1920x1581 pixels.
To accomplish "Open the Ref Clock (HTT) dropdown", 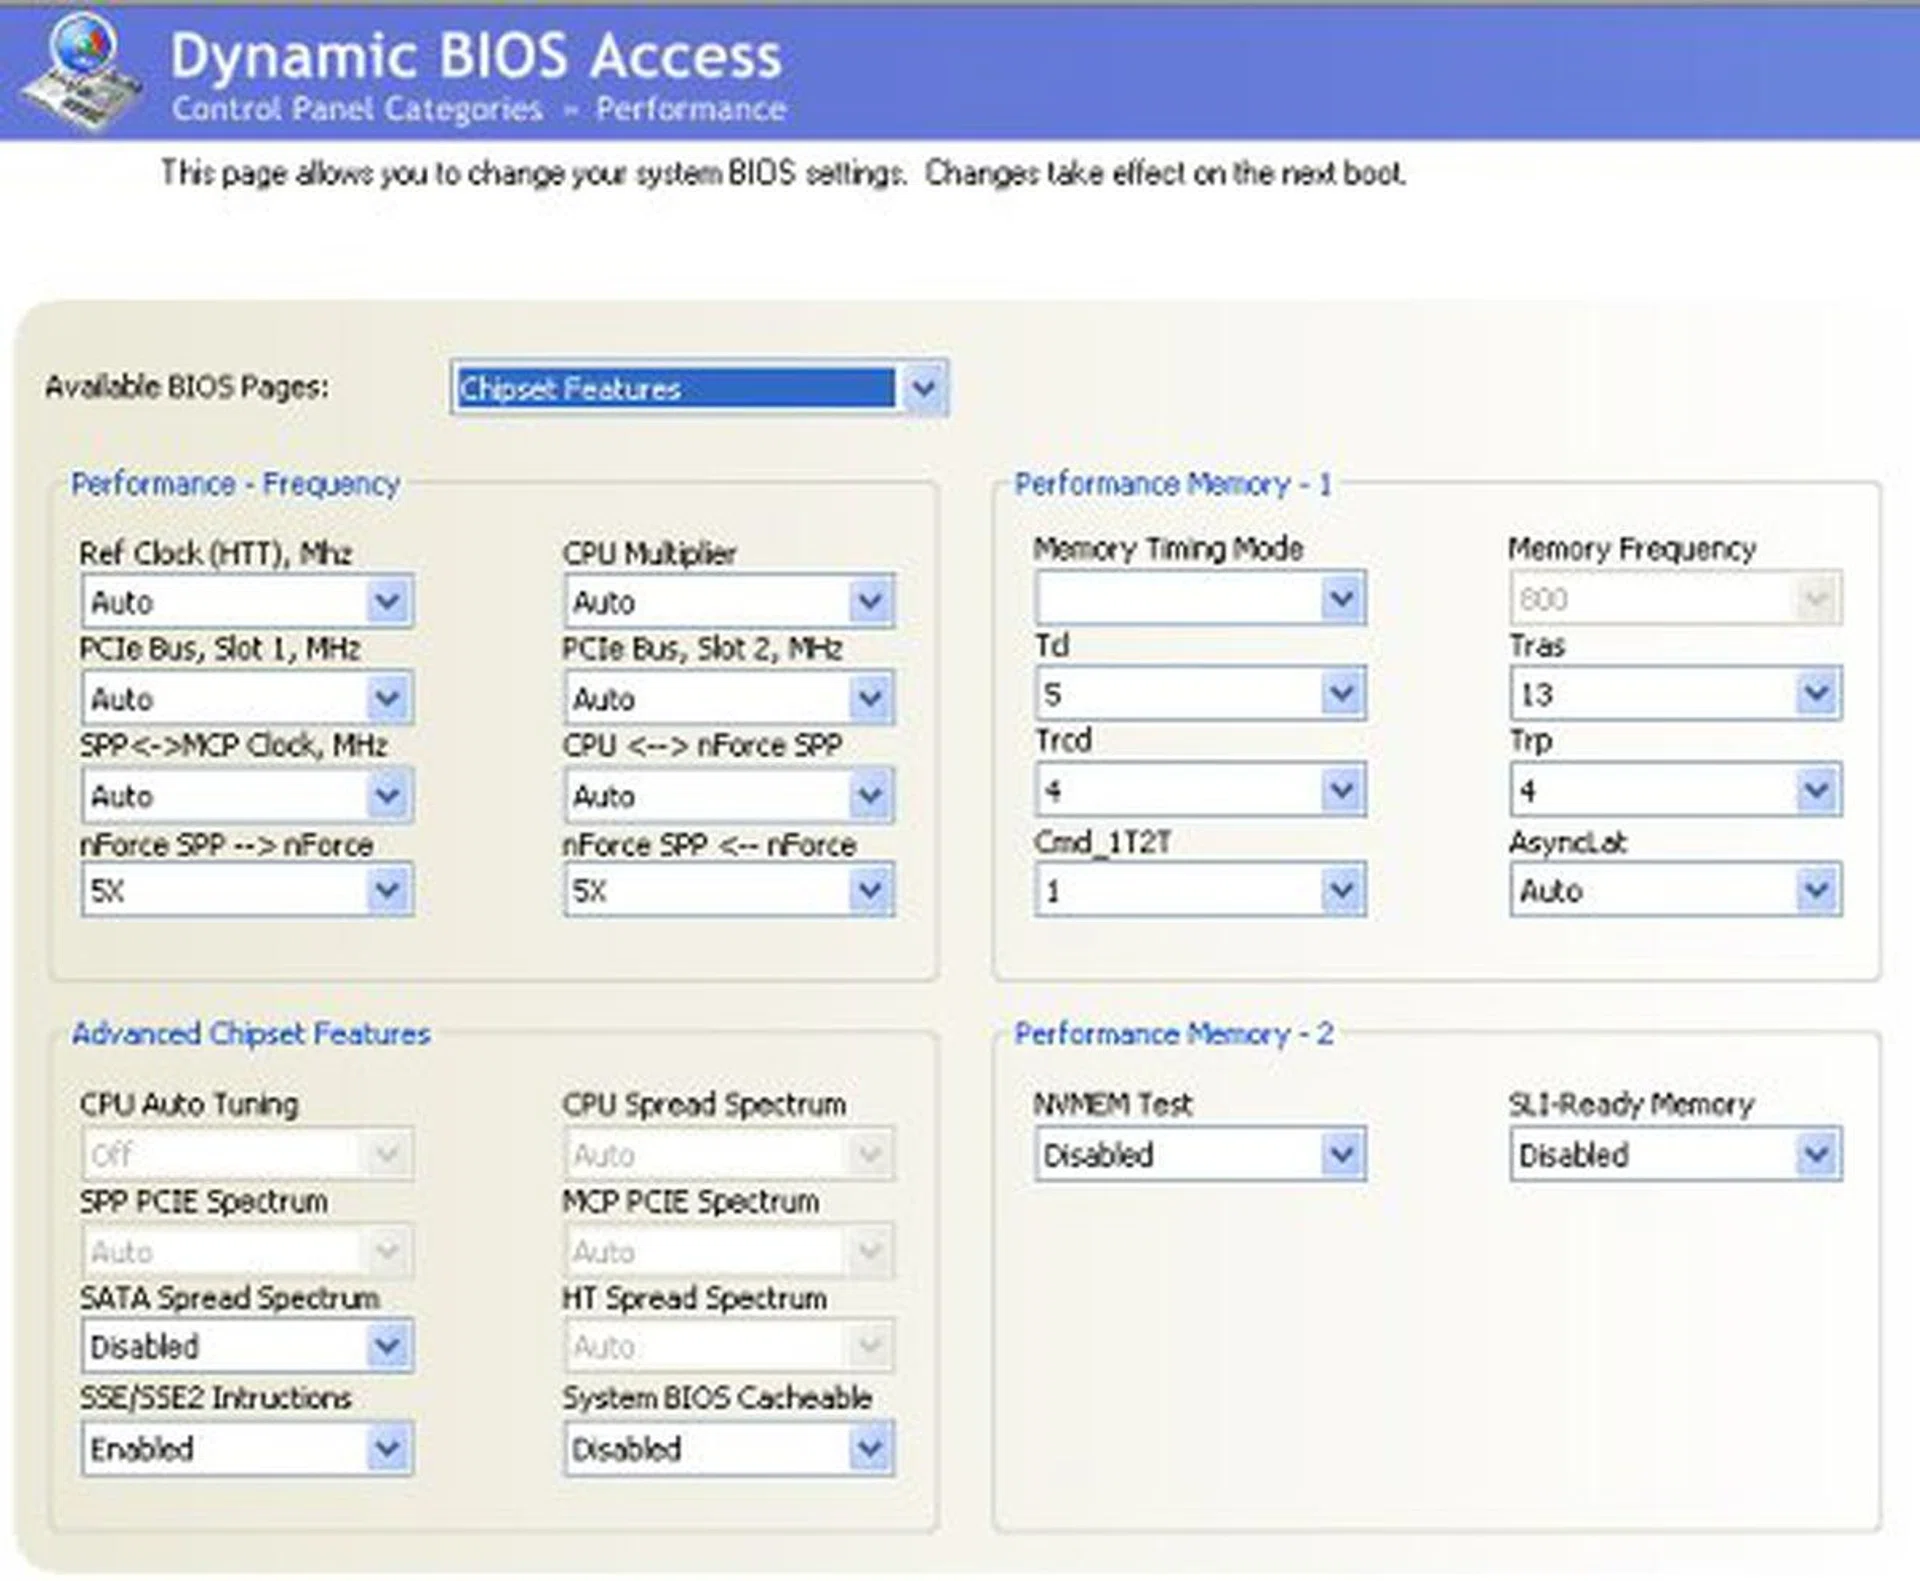I will point(388,601).
